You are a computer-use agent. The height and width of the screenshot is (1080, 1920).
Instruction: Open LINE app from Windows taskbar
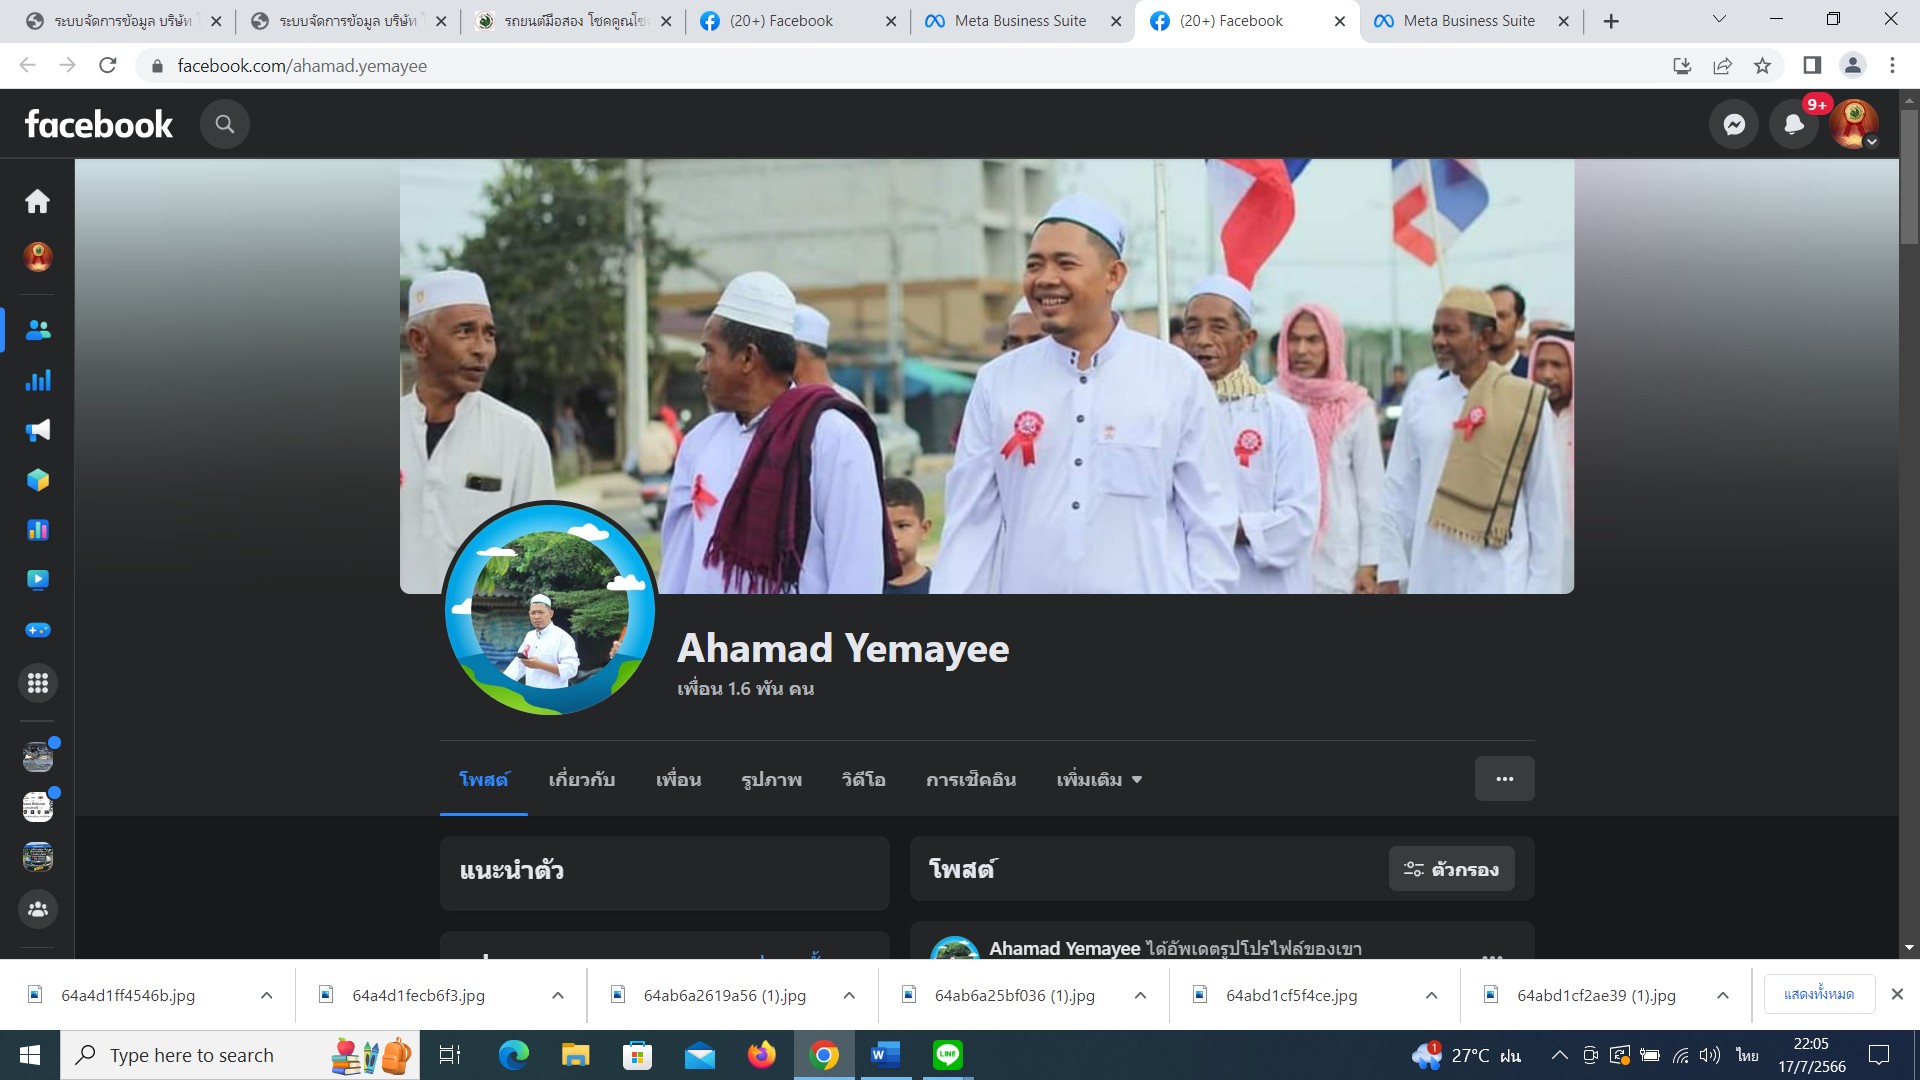coord(947,1055)
